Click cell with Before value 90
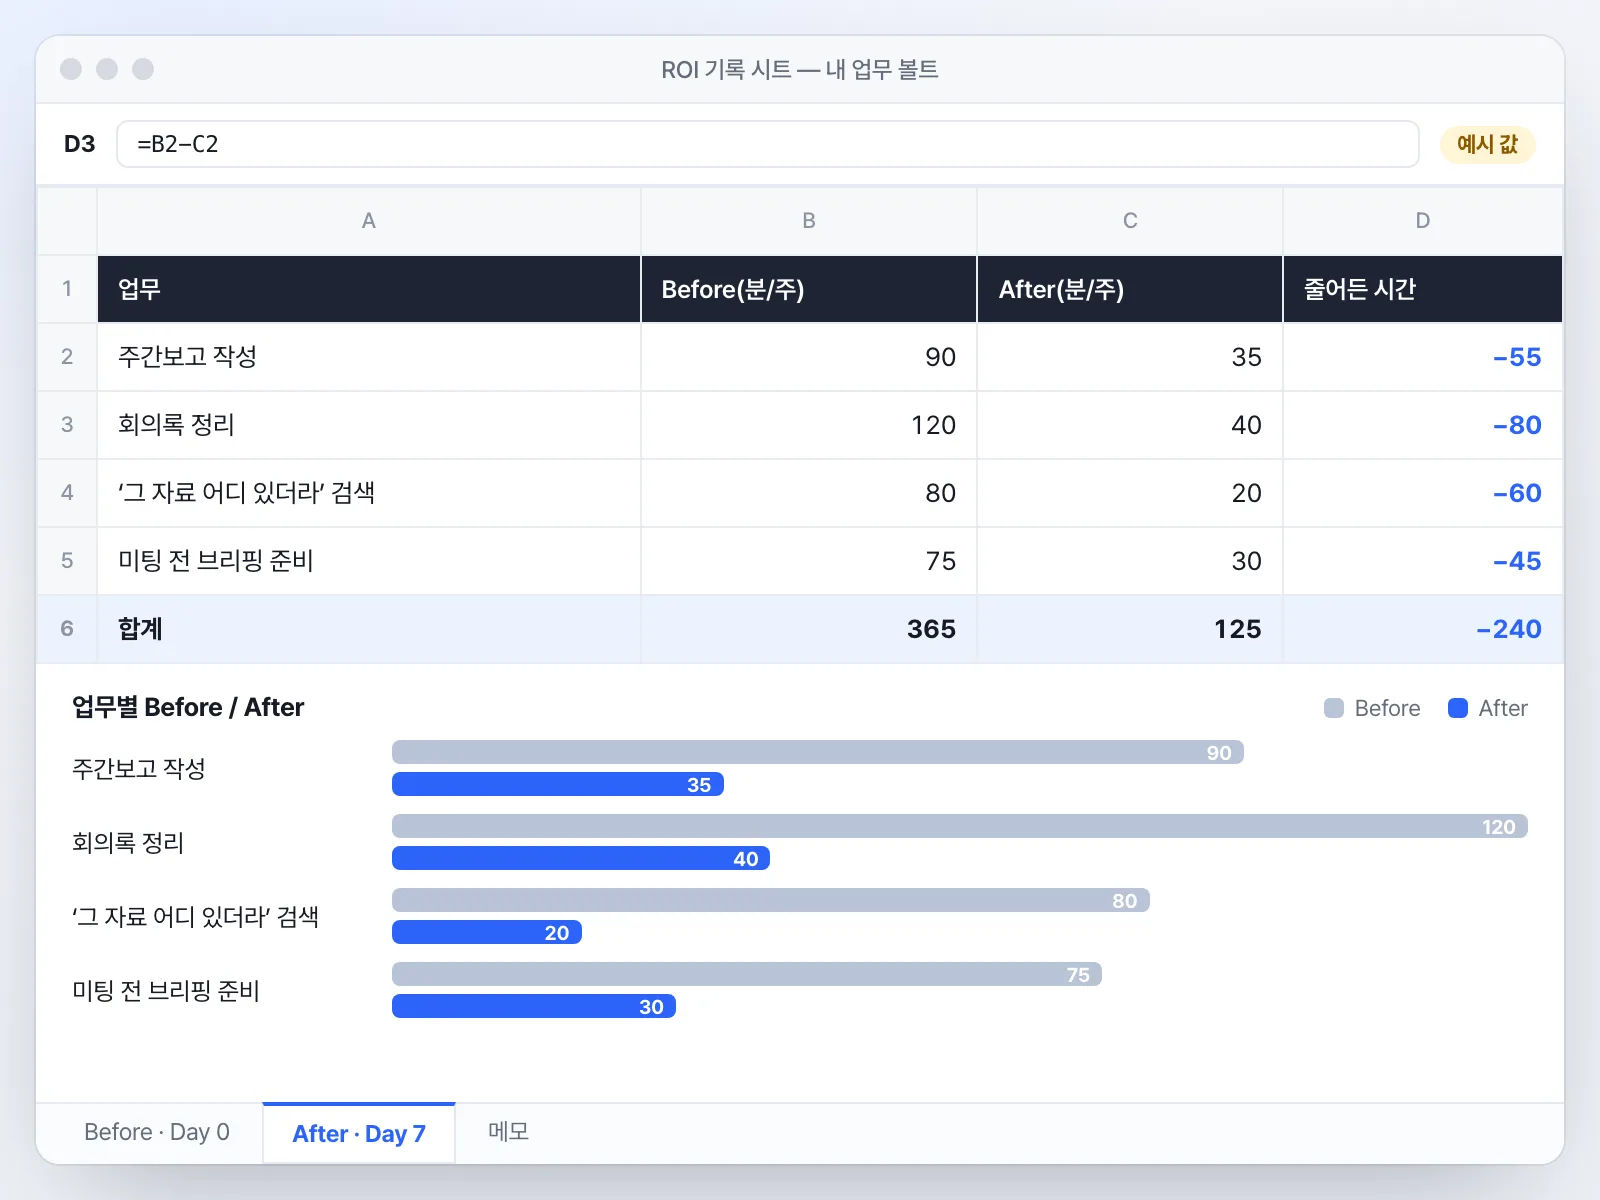 809,357
